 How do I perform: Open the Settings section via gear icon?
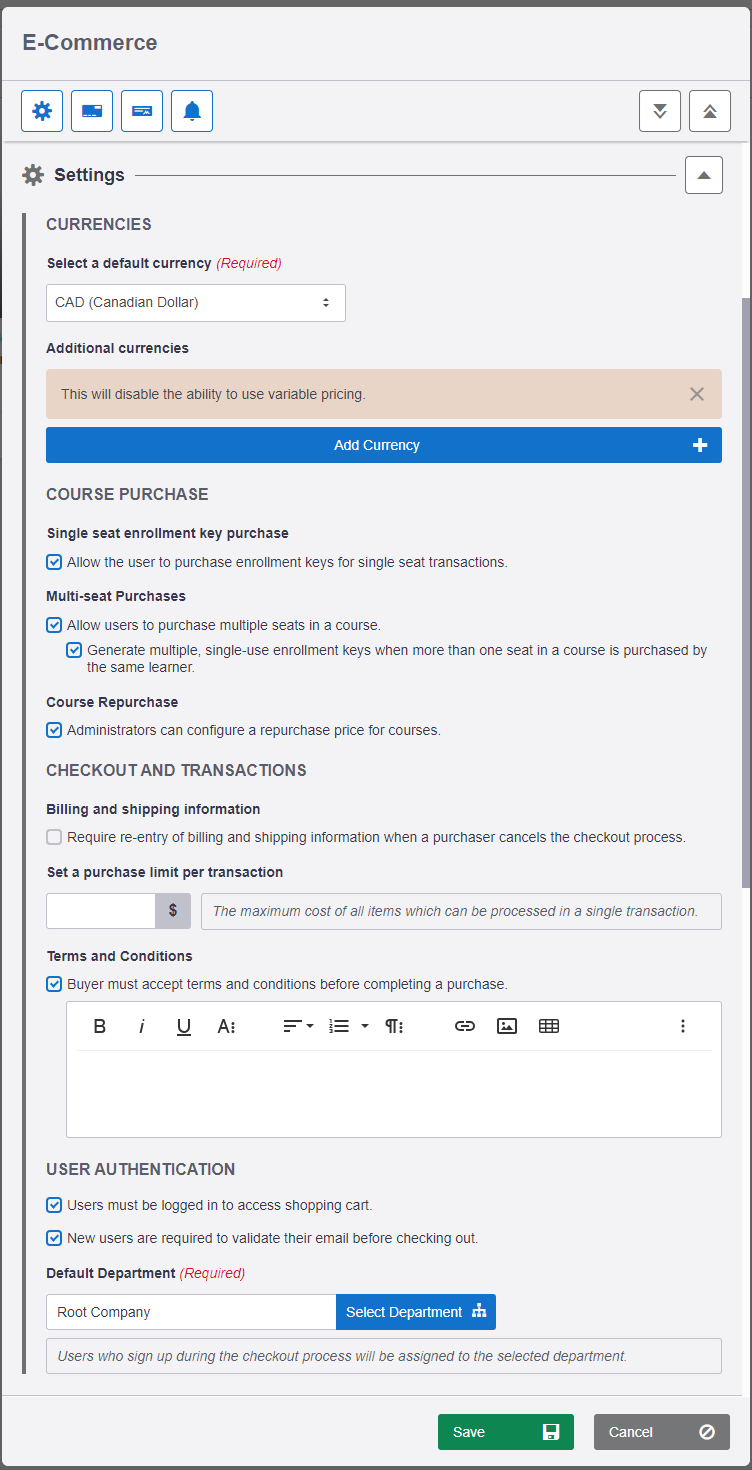click(41, 110)
